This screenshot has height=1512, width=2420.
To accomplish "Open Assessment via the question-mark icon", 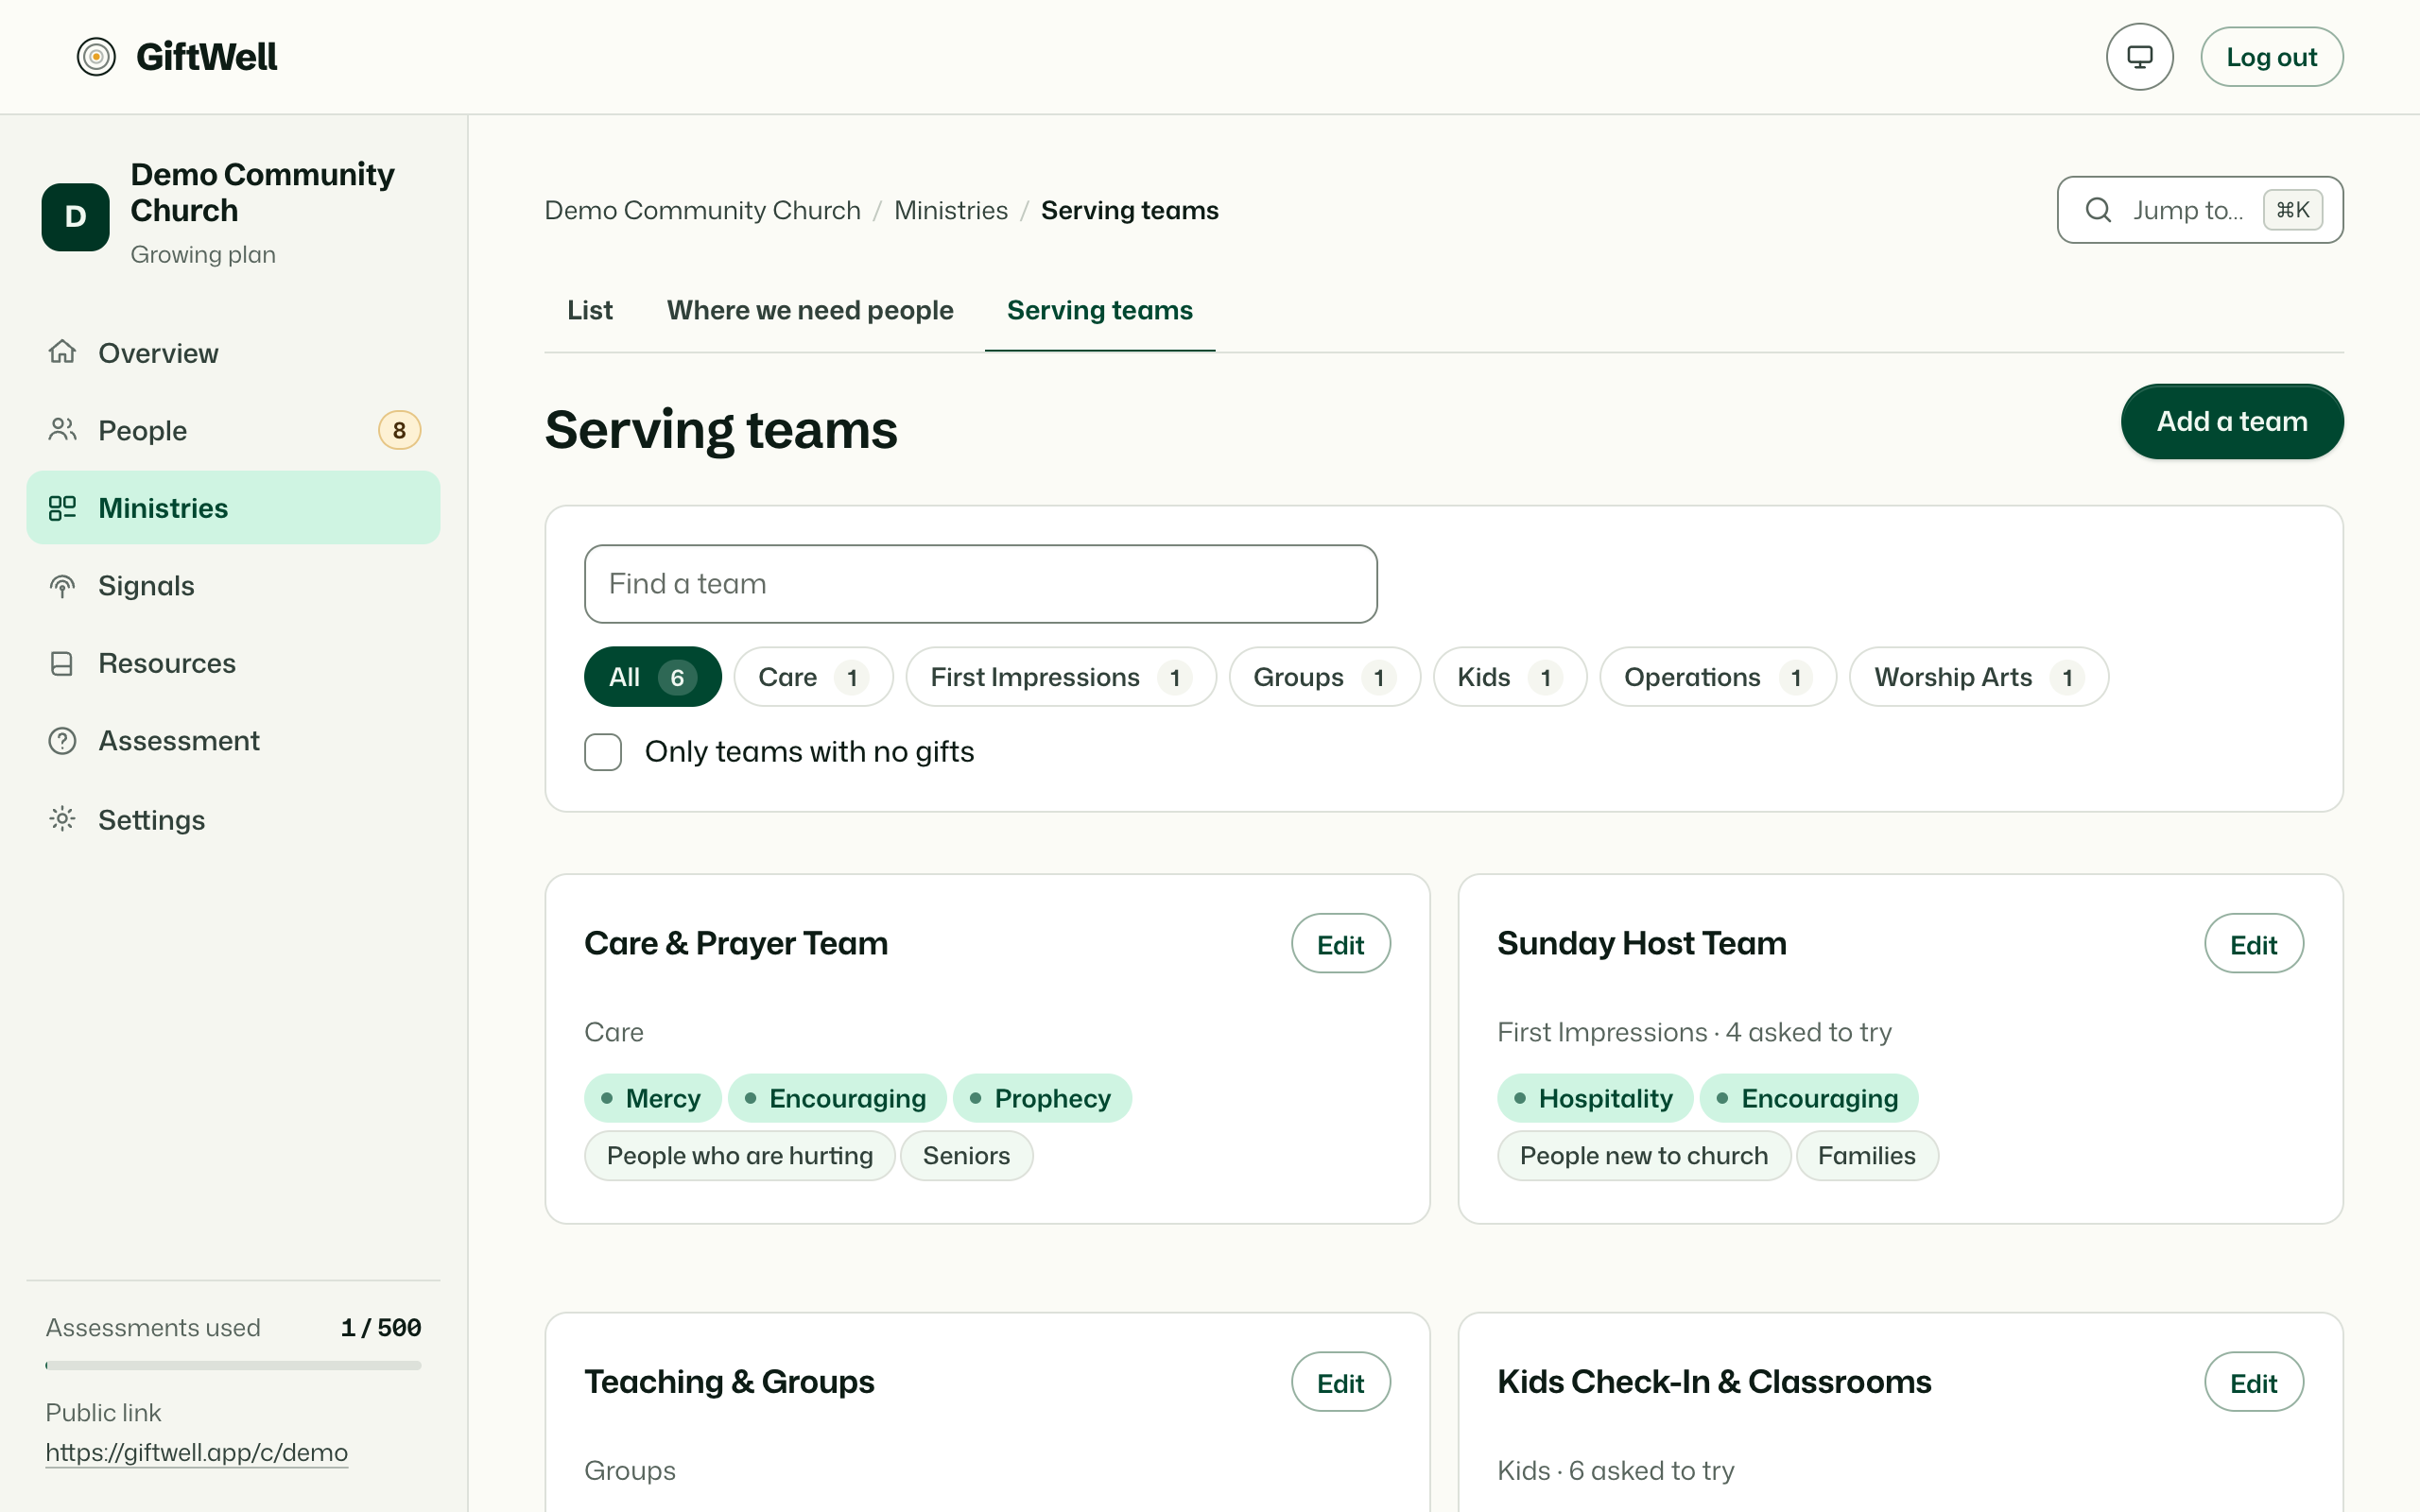I will point(62,741).
